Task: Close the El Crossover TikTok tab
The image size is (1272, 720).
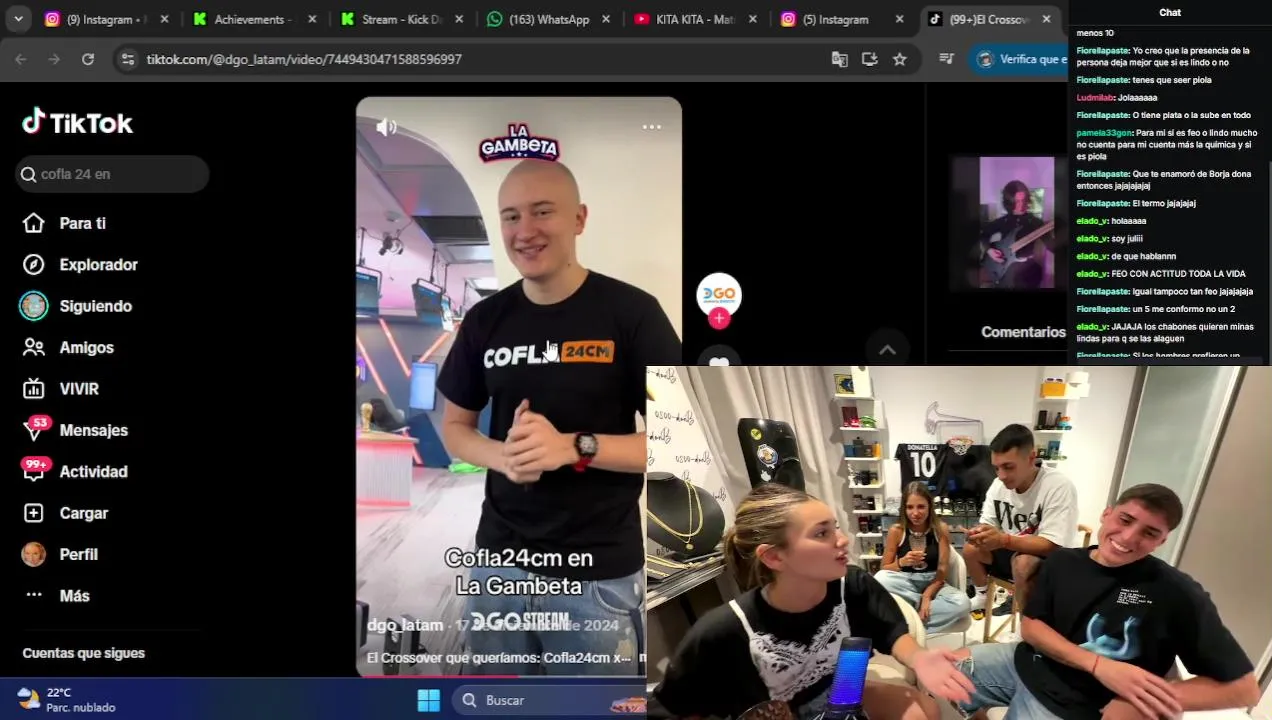Action: pyautogui.click(x=1046, y=19)
